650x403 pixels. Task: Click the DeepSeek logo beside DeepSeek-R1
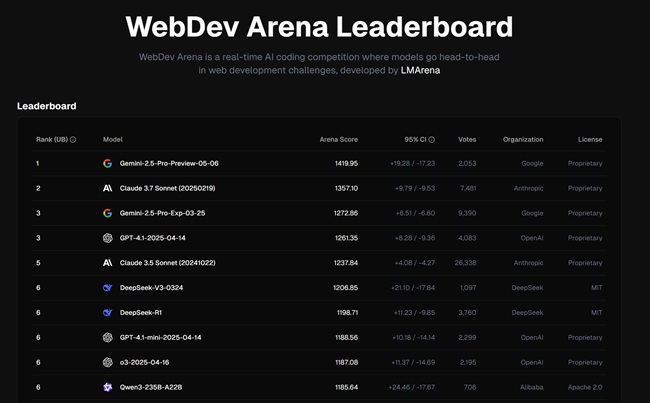[107, 312]
